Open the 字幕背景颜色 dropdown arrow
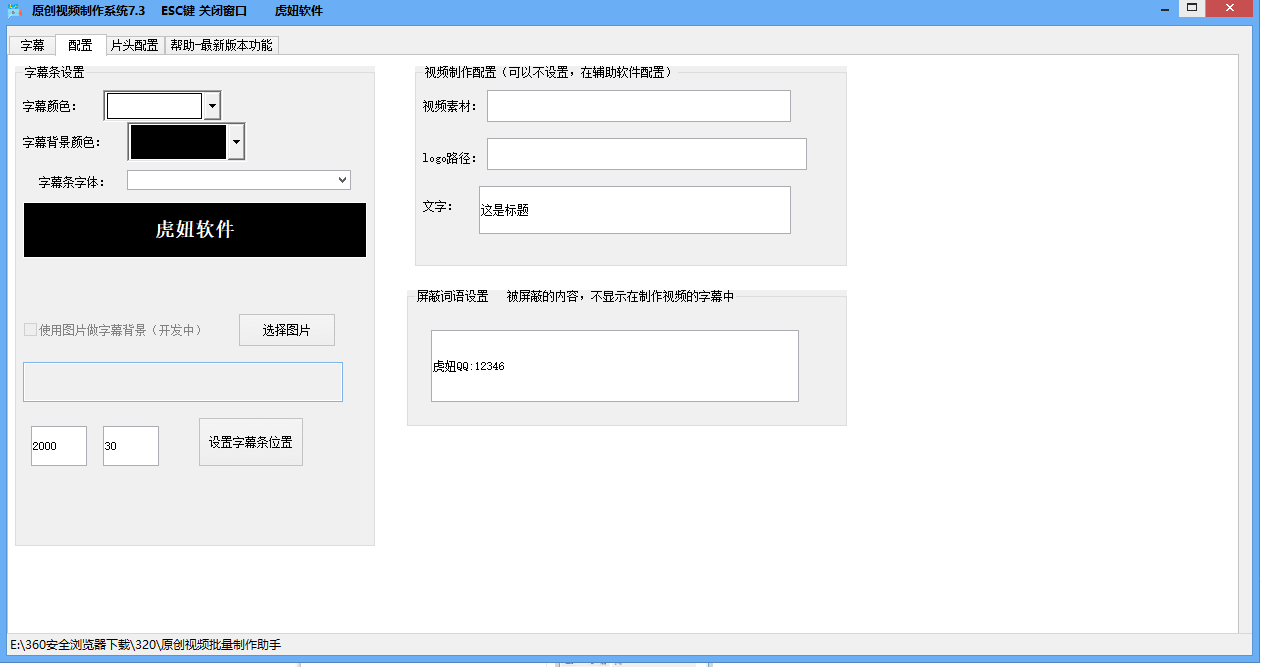This screenshot has width=1261, height=667. pyautogui.click(x=236, y=142)
